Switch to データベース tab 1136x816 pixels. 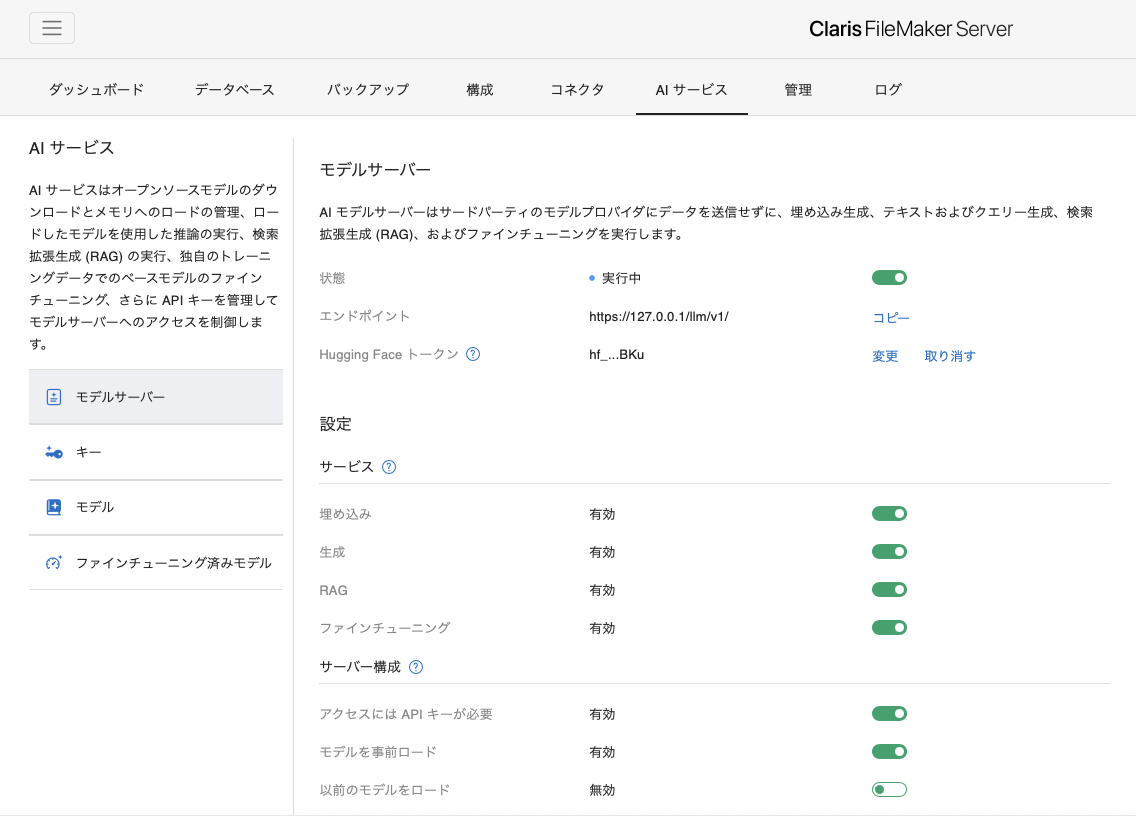(235, 90)
